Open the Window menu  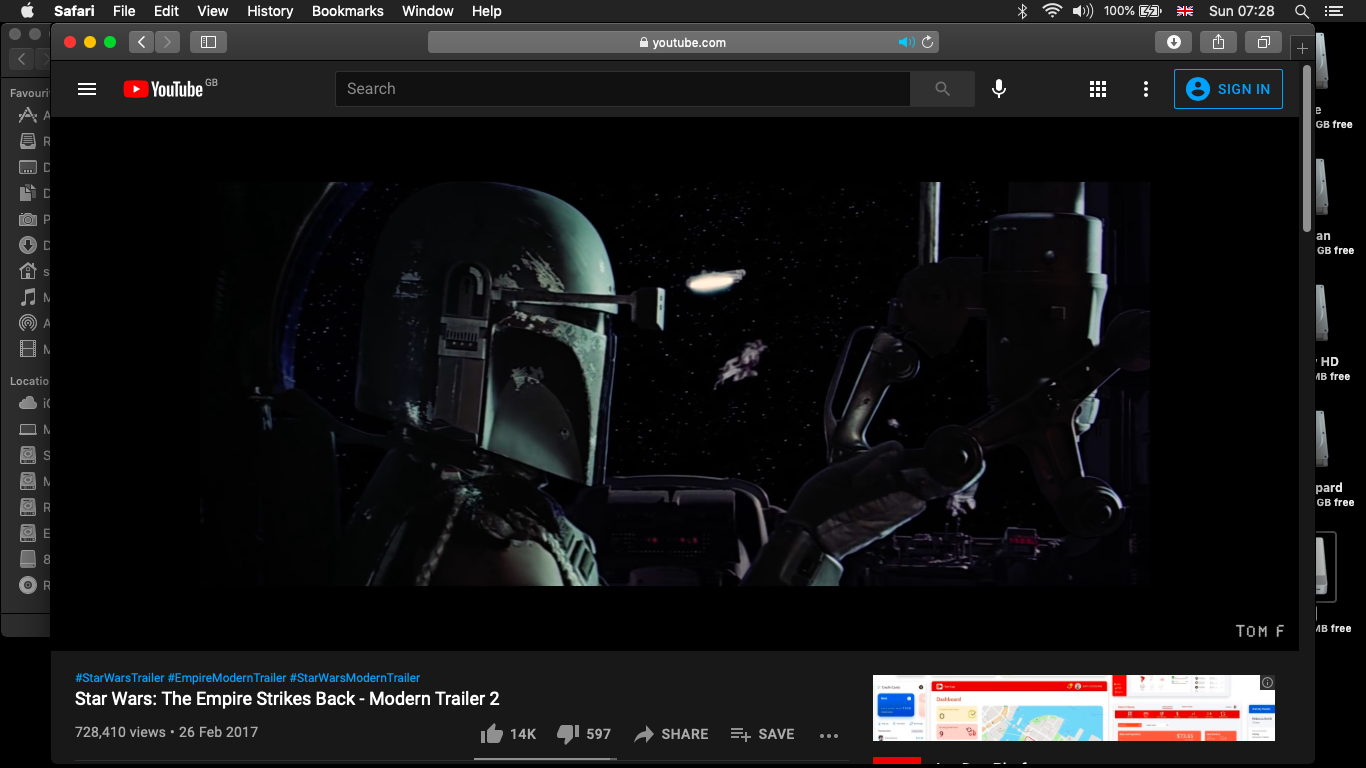coord(428,11)
